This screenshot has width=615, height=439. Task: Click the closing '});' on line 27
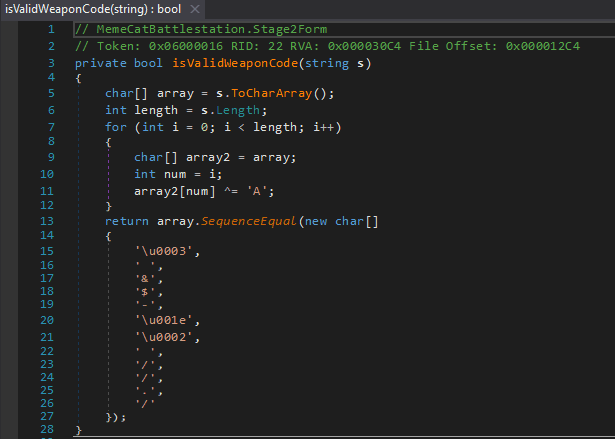pyautogui.click(x=116, y=417)
